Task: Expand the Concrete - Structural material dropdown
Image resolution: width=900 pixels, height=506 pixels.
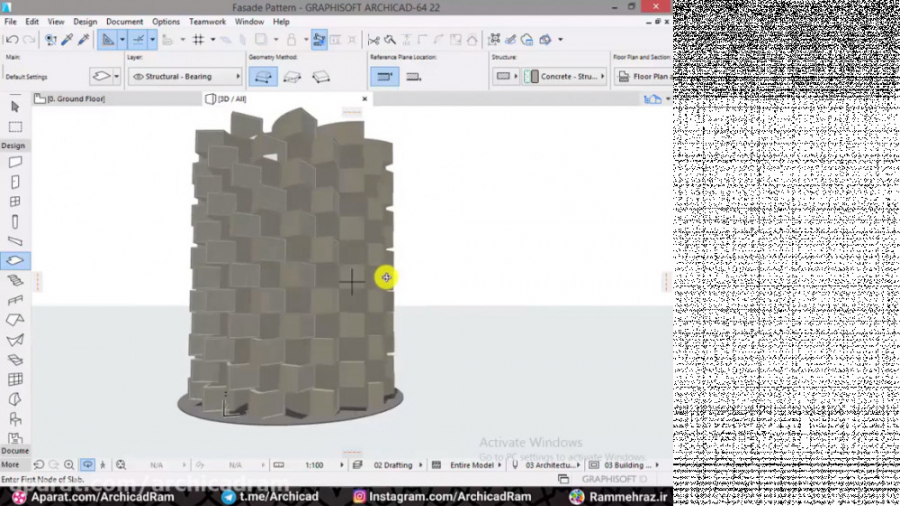Action: (x=564, y=76)
